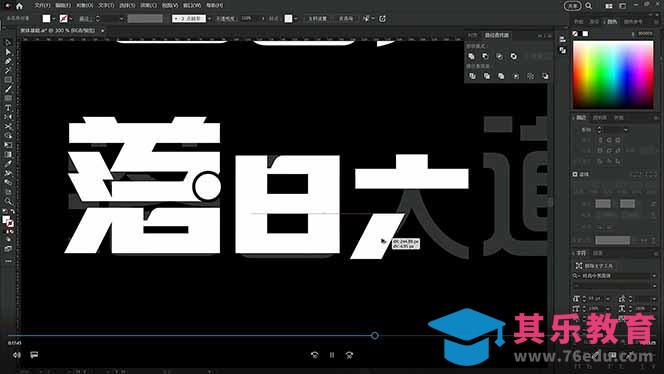This screenshot has height=374, width=664.
Task: Click Pathfinder Minus Front icon
Action: pyautogui.click(x=485, y=56)
